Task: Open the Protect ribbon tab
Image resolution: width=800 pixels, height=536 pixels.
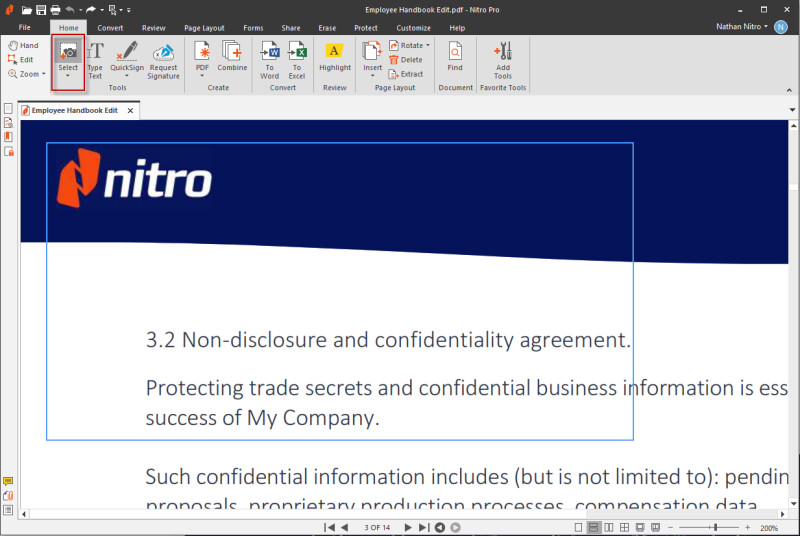Action: coord(366,28)
